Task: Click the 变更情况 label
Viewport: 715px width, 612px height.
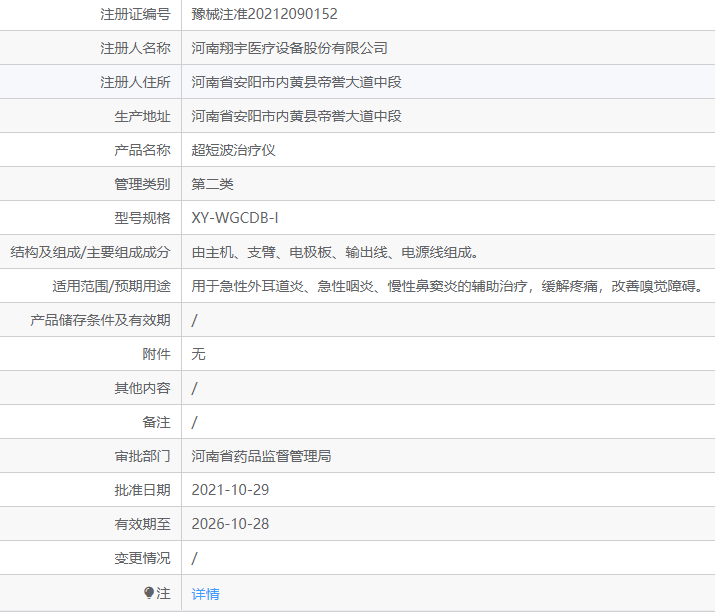Action: coord(142,558)
